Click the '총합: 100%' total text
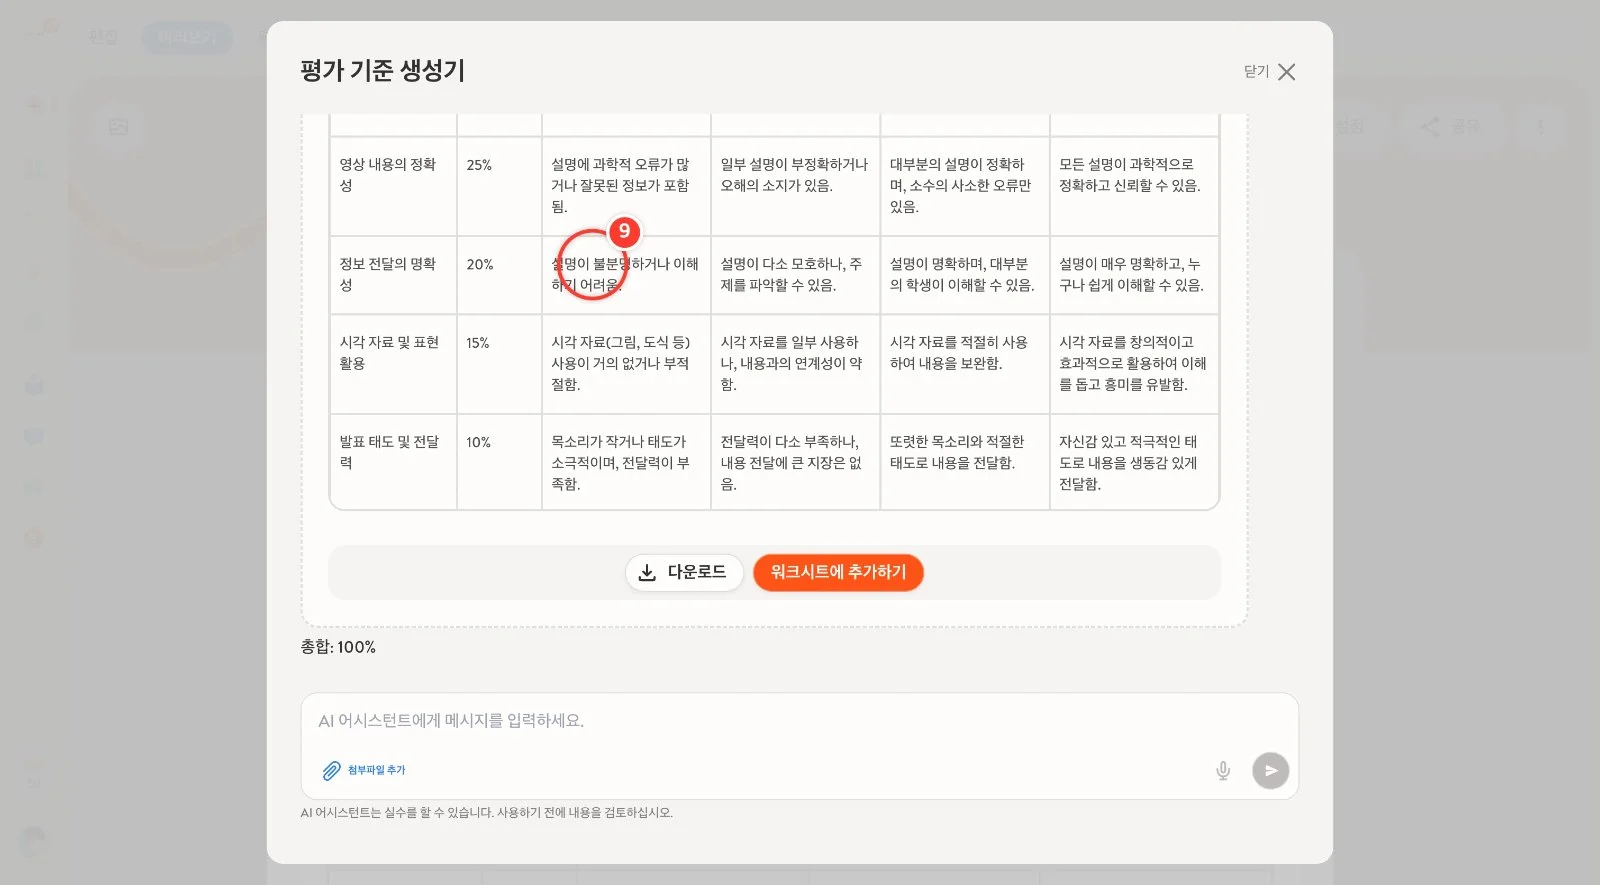1600x885 pixels. click(x=338, y=647)
